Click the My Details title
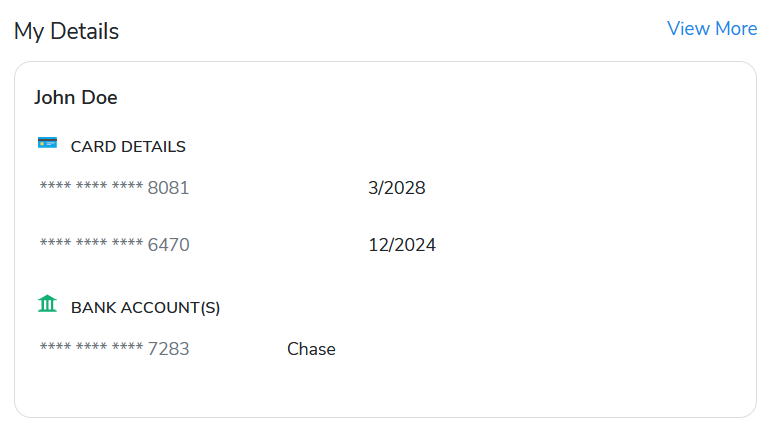Viewport: 782px width, 432px height. point(66,31)
